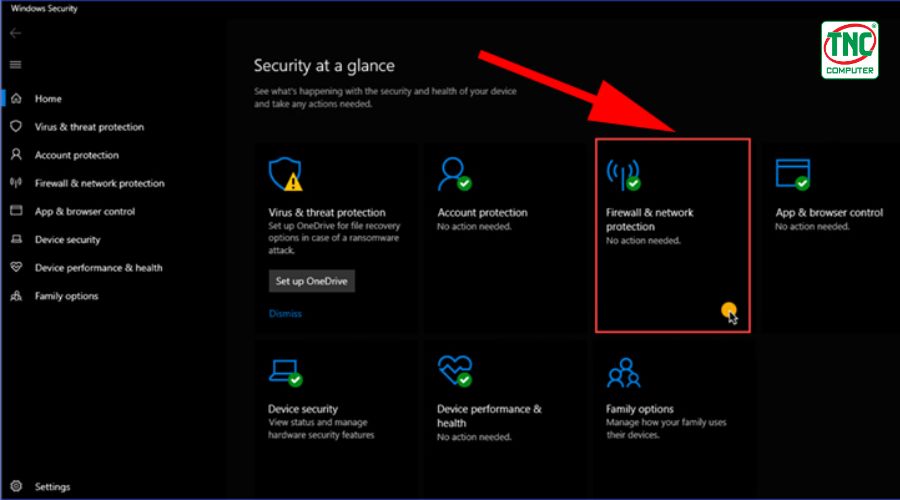This screenshot has height=500, width=900.
Task: Click the "Security at a glance" heading
Action: point(324,65)
